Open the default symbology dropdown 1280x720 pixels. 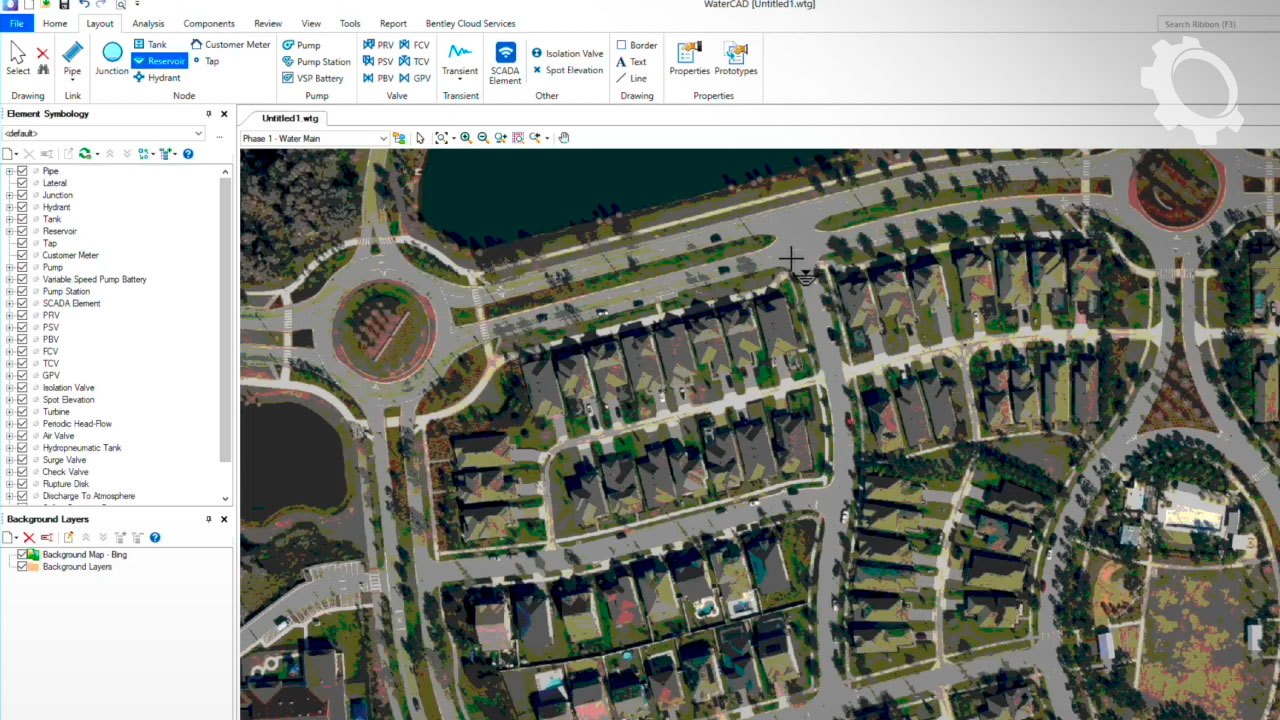(198, 134)
